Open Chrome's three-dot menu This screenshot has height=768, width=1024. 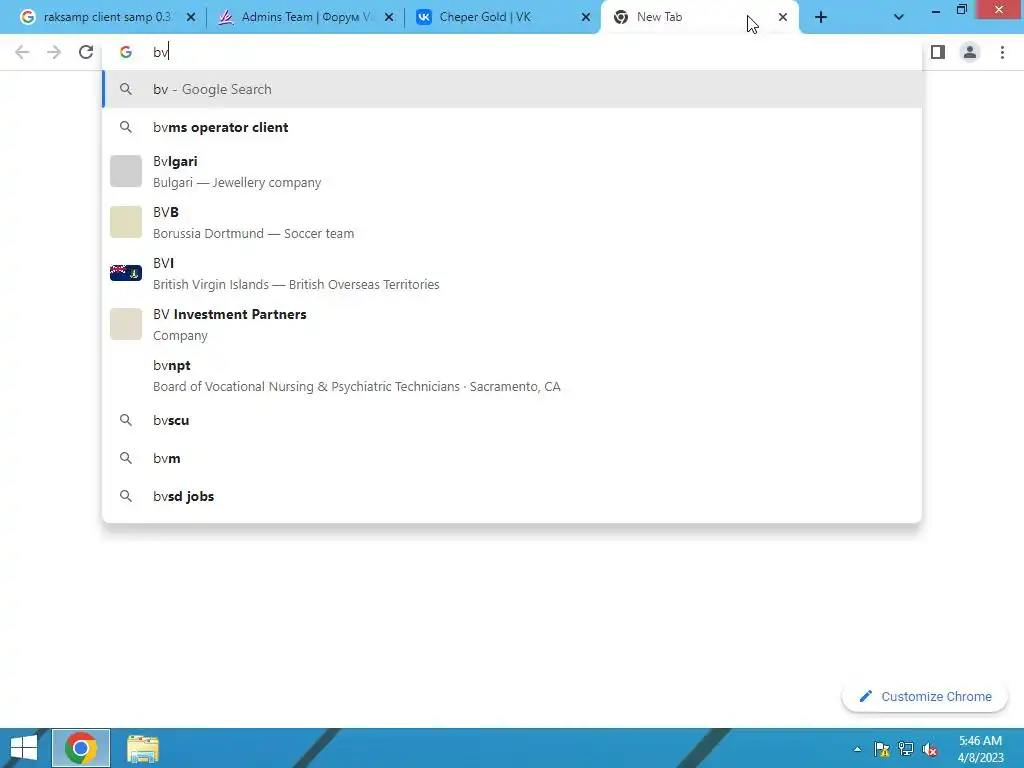(x=1002, y=52)
